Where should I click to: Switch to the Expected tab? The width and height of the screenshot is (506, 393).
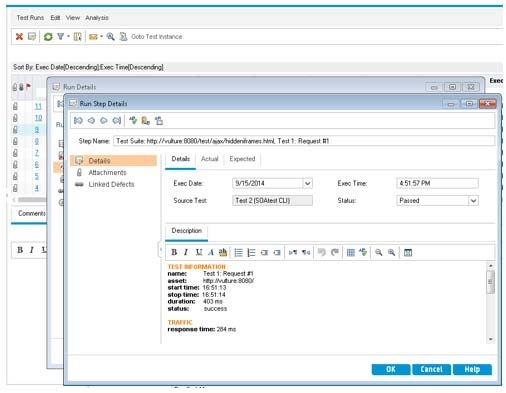tap(242, 159)
